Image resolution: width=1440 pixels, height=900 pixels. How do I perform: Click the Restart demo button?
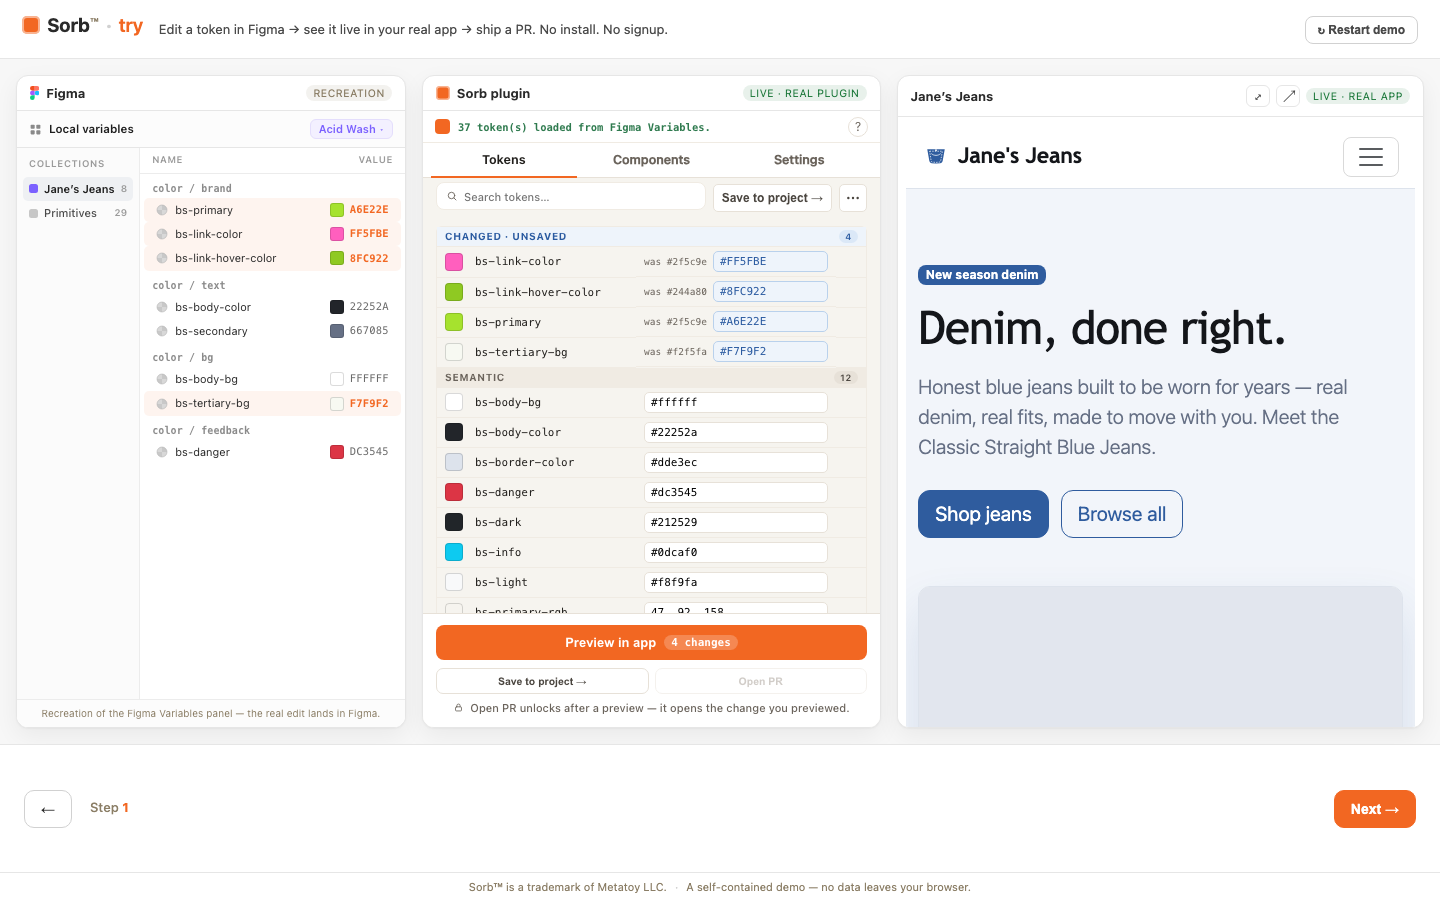click(x=1361, y=30)
